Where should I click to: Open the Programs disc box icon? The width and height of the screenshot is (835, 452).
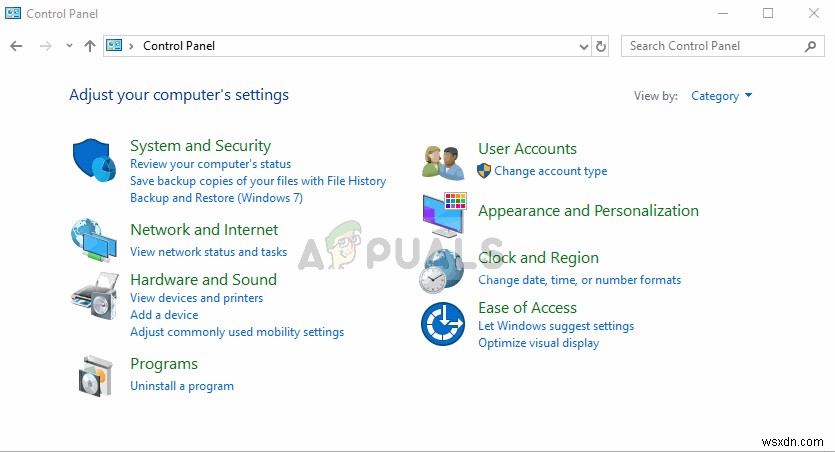95,376
